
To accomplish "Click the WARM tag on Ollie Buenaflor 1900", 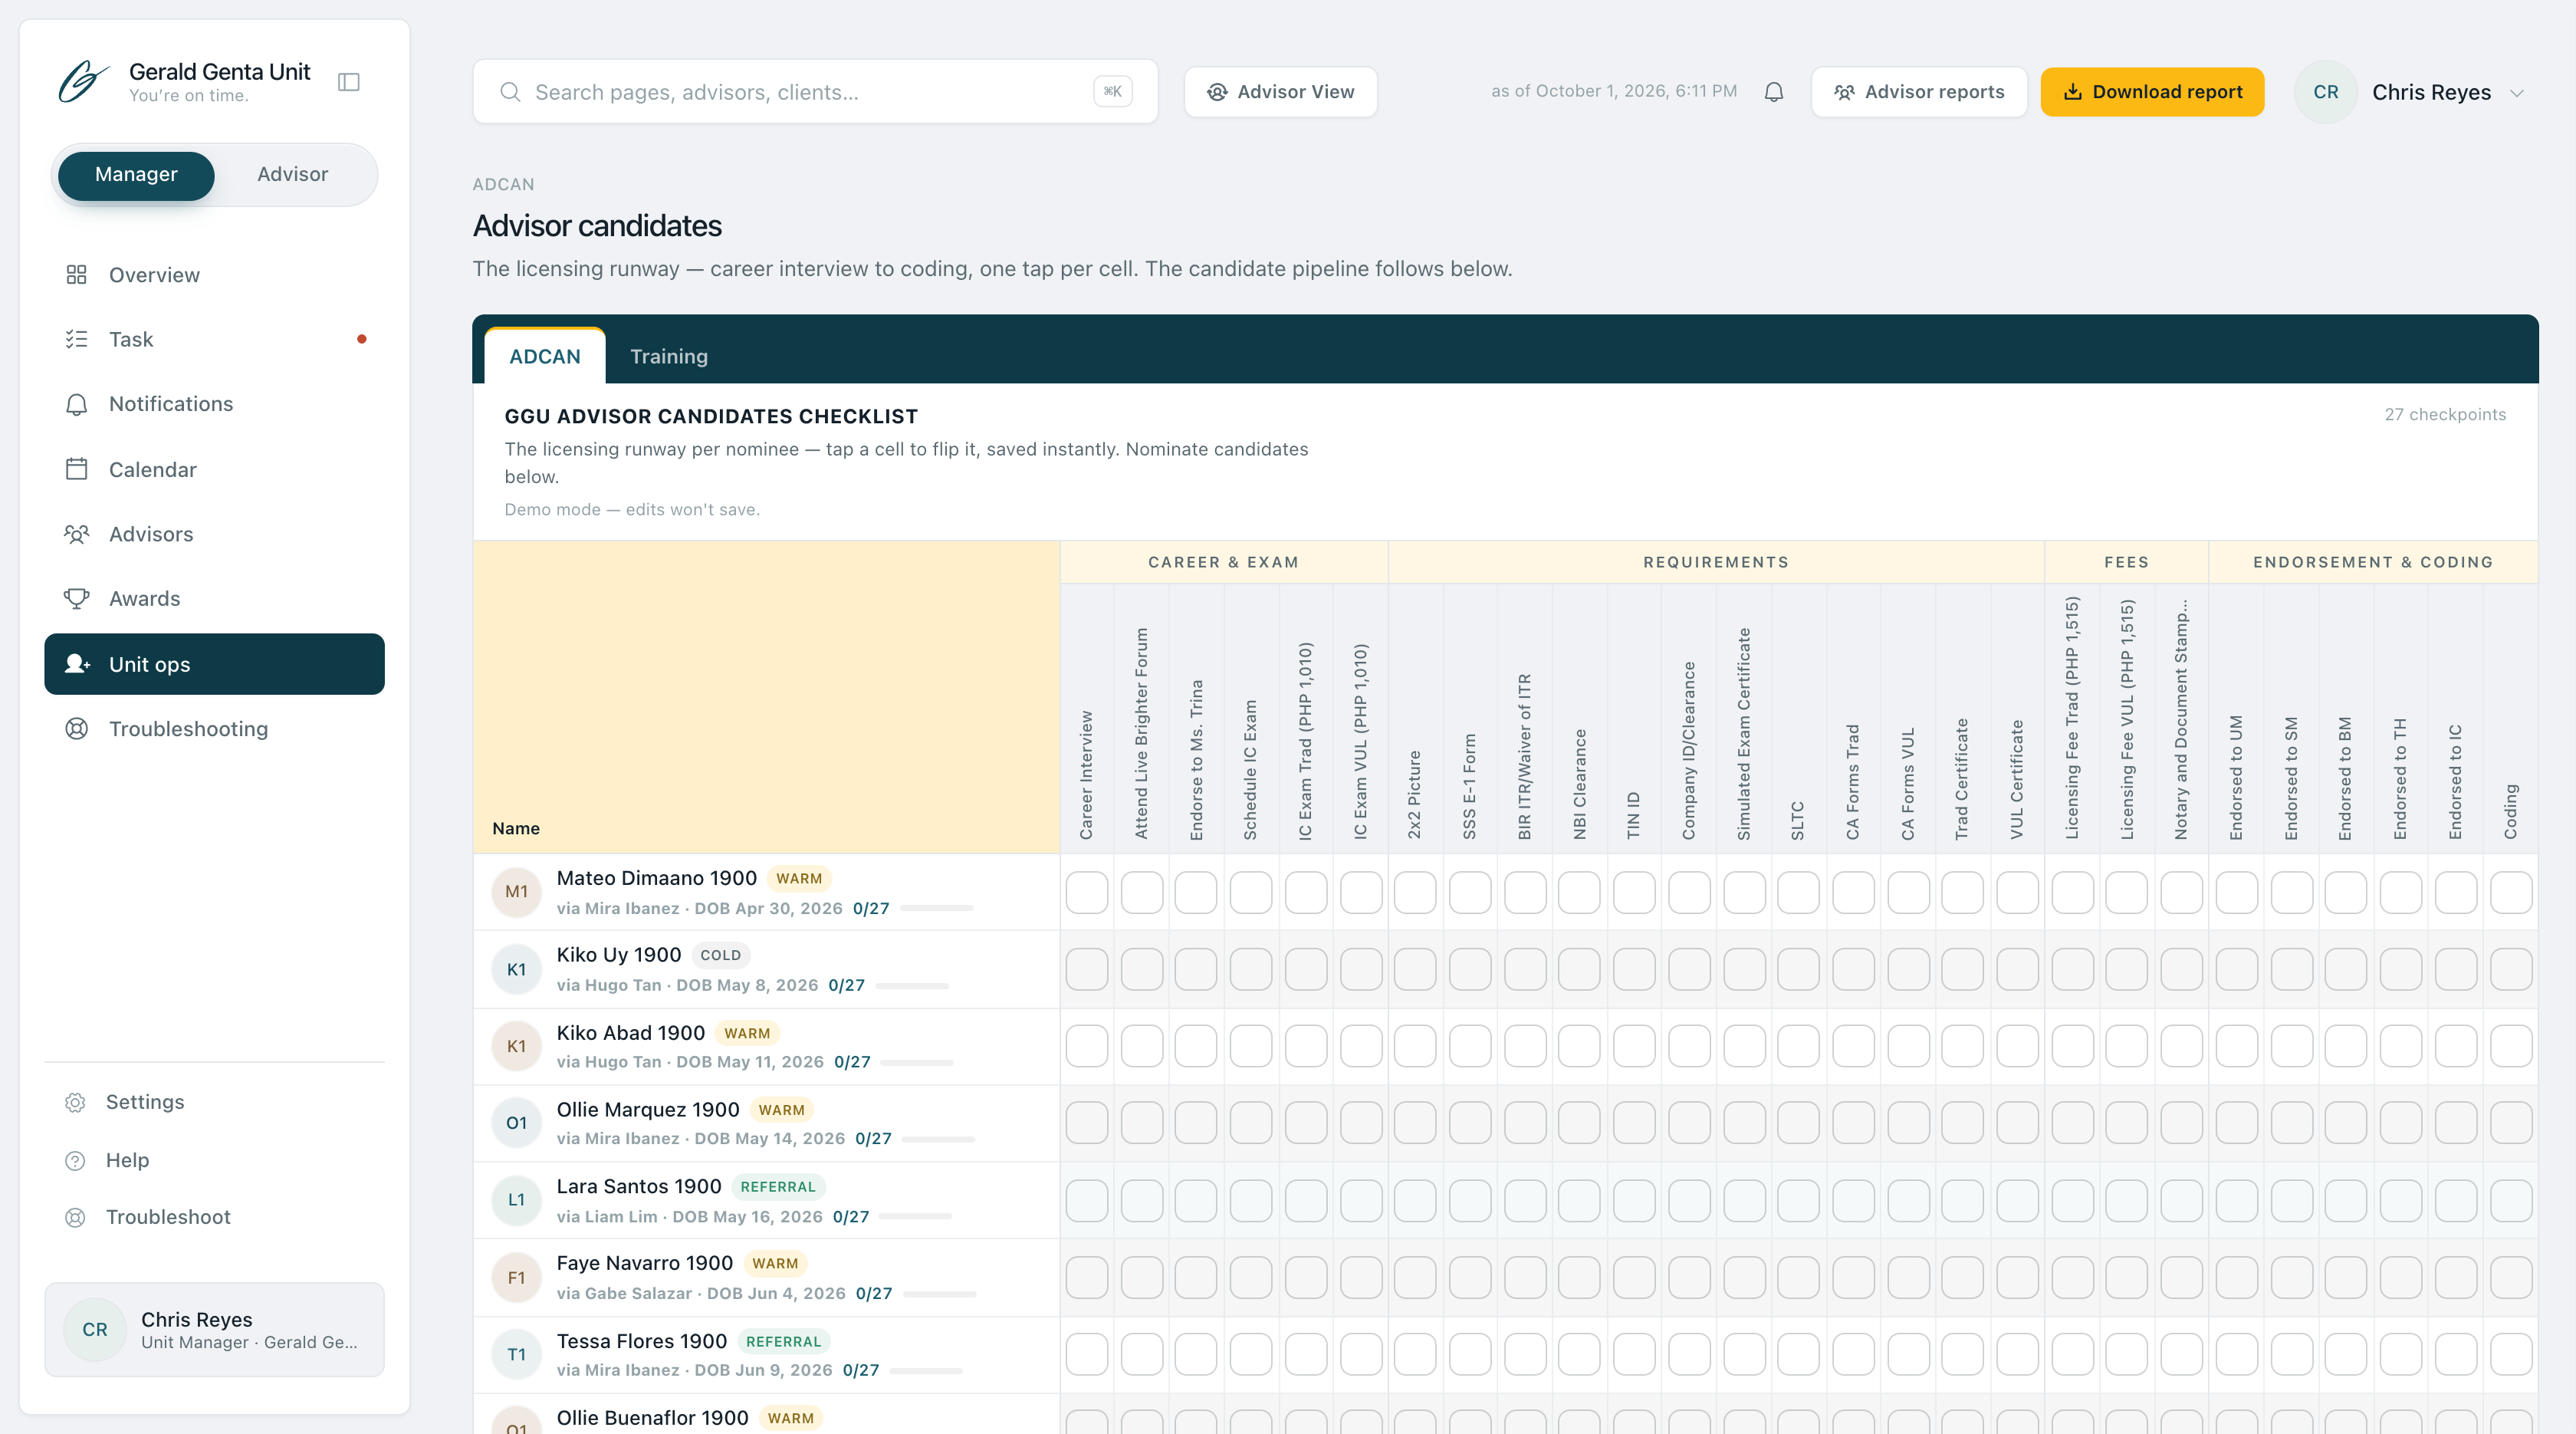I will coord(791,1418).
